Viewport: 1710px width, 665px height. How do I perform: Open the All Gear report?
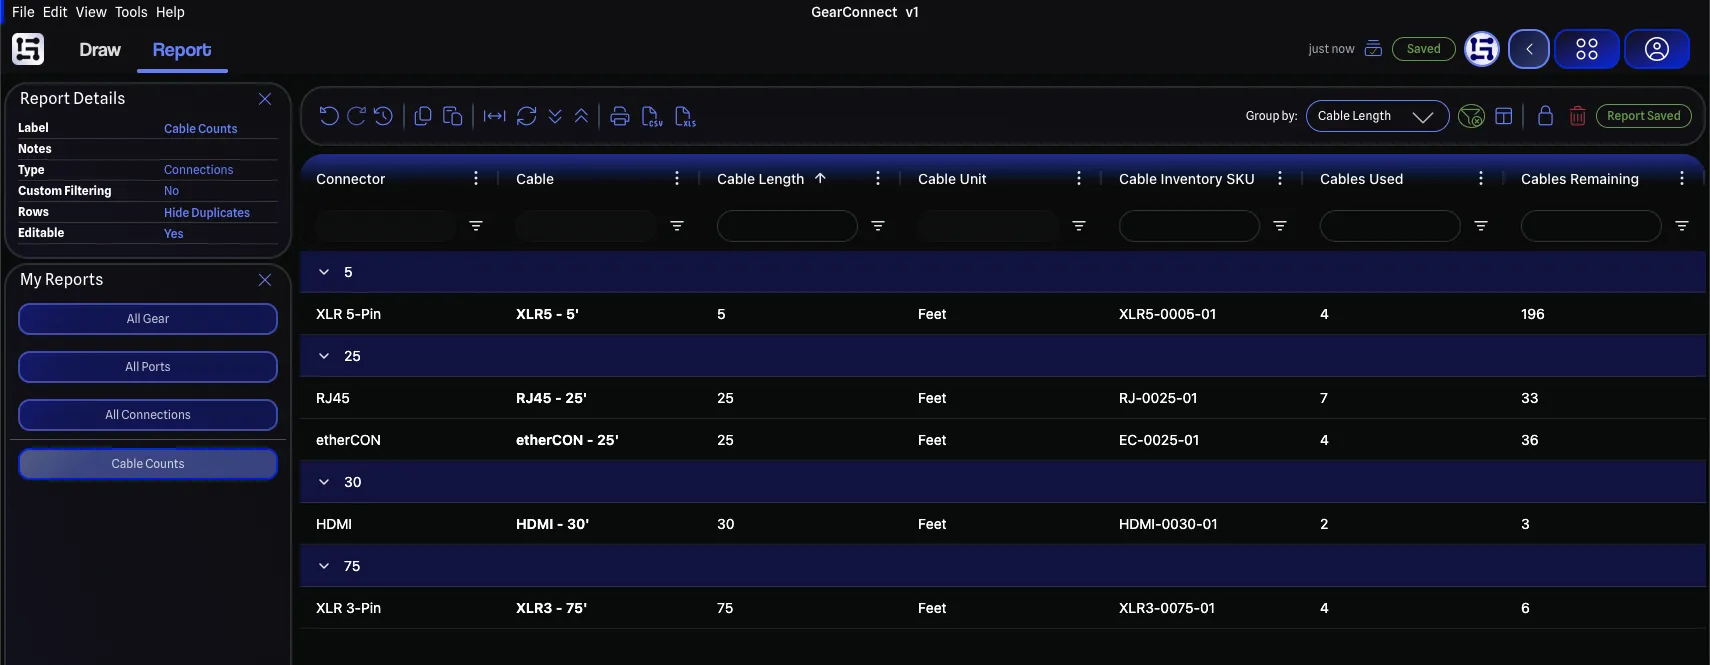click(148, 319)
